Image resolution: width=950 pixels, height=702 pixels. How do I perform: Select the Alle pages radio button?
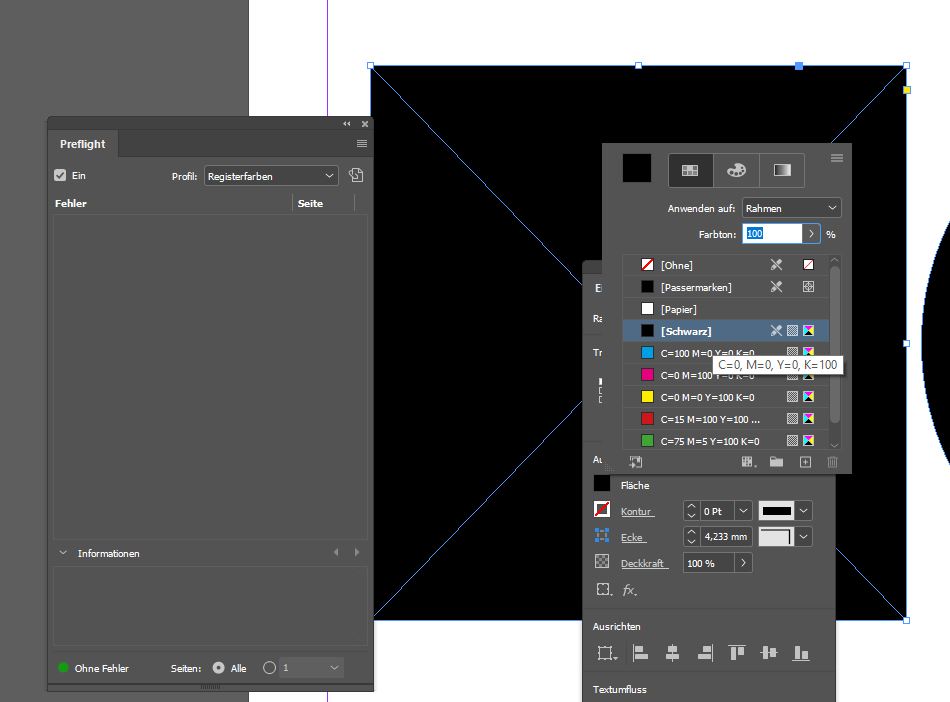point(219,668)
